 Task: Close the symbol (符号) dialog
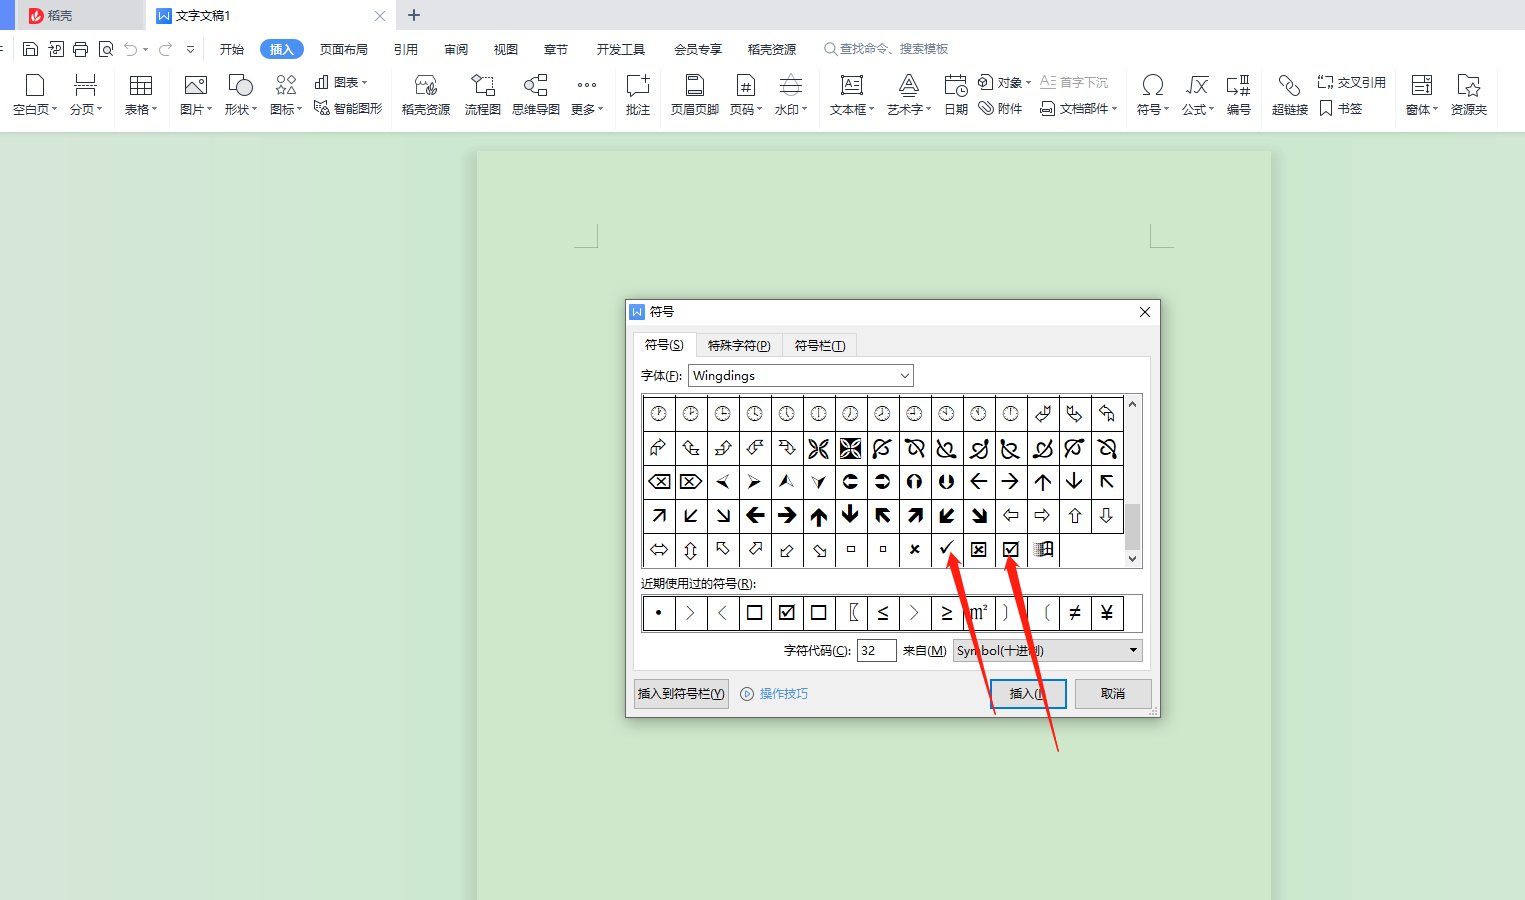point(1145,312)
